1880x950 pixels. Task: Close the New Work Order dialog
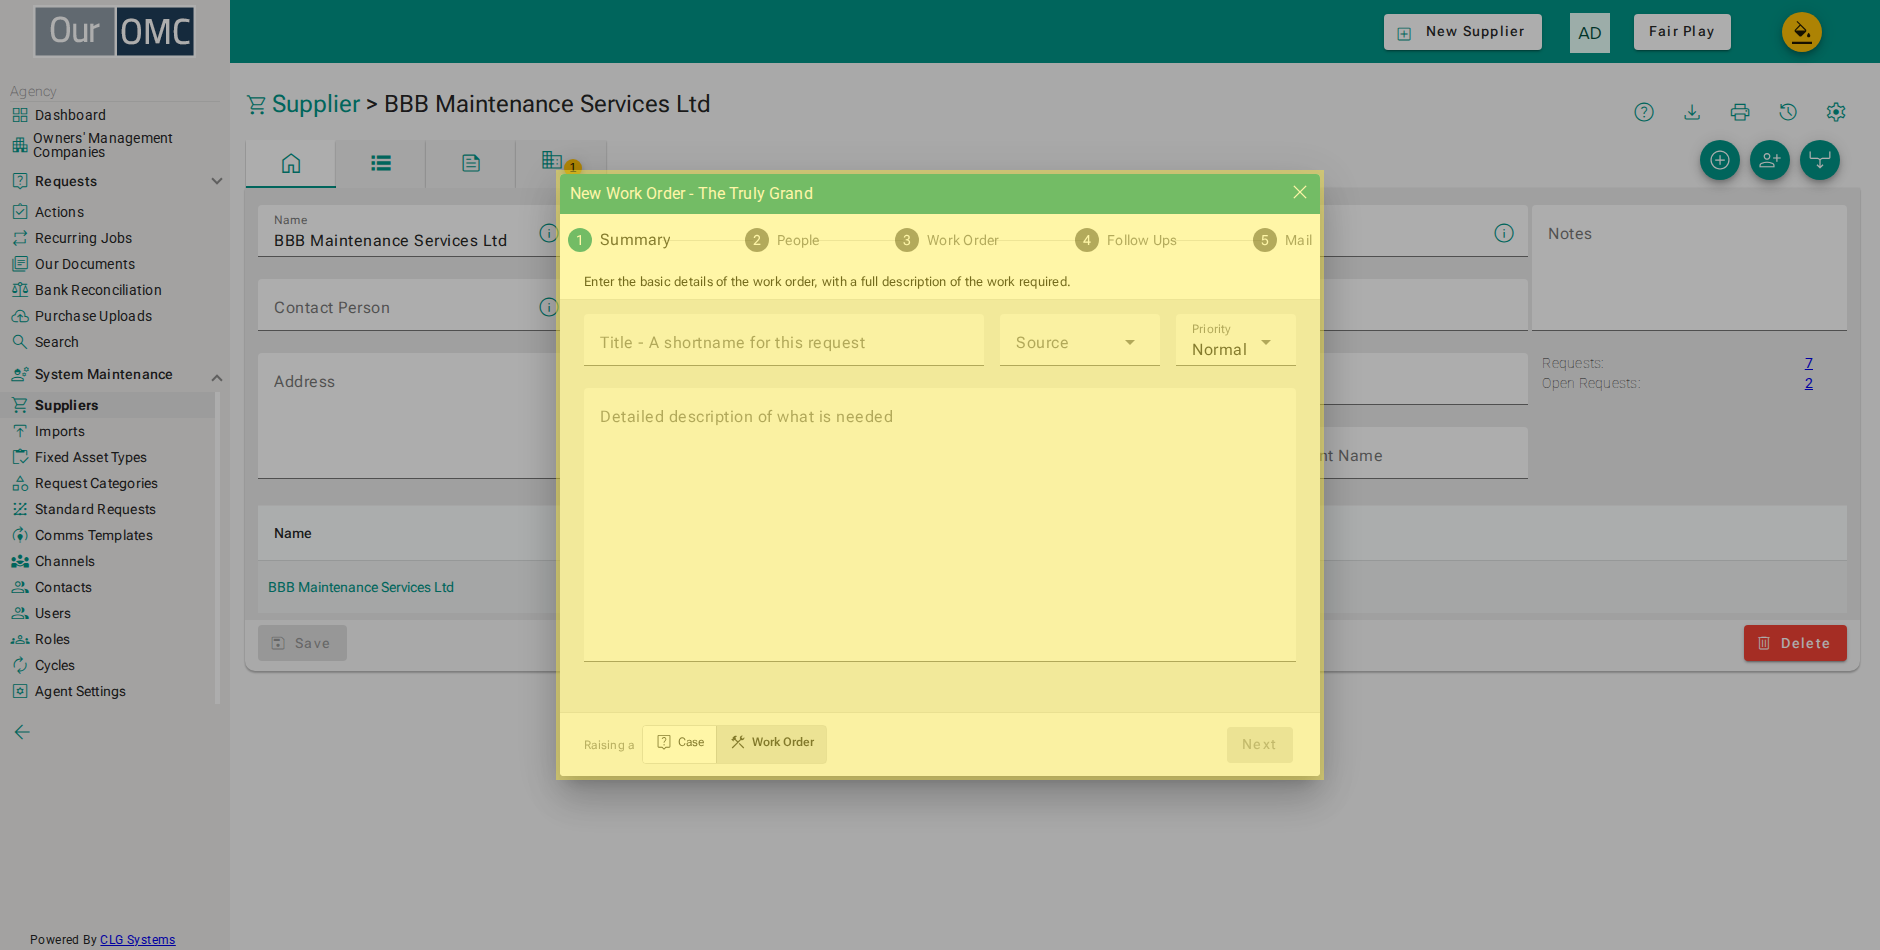click(1300, 192)
